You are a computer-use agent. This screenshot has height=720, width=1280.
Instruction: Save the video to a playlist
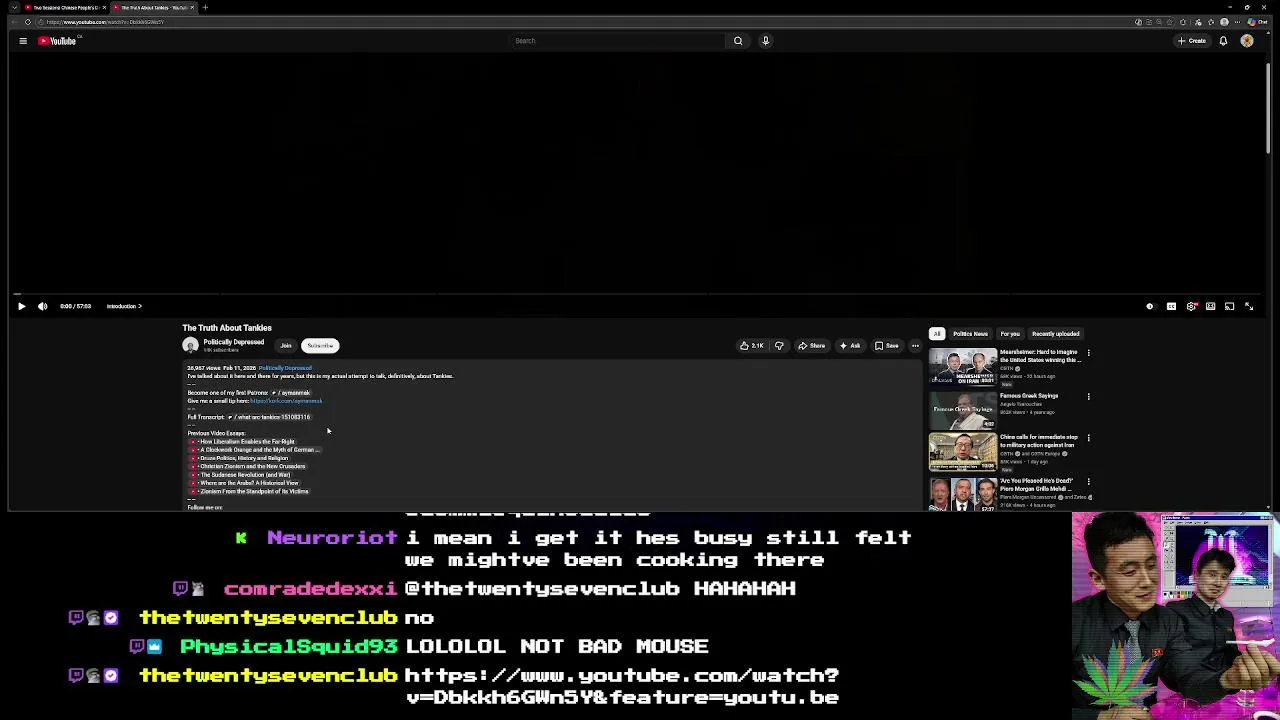click(887, 346)
